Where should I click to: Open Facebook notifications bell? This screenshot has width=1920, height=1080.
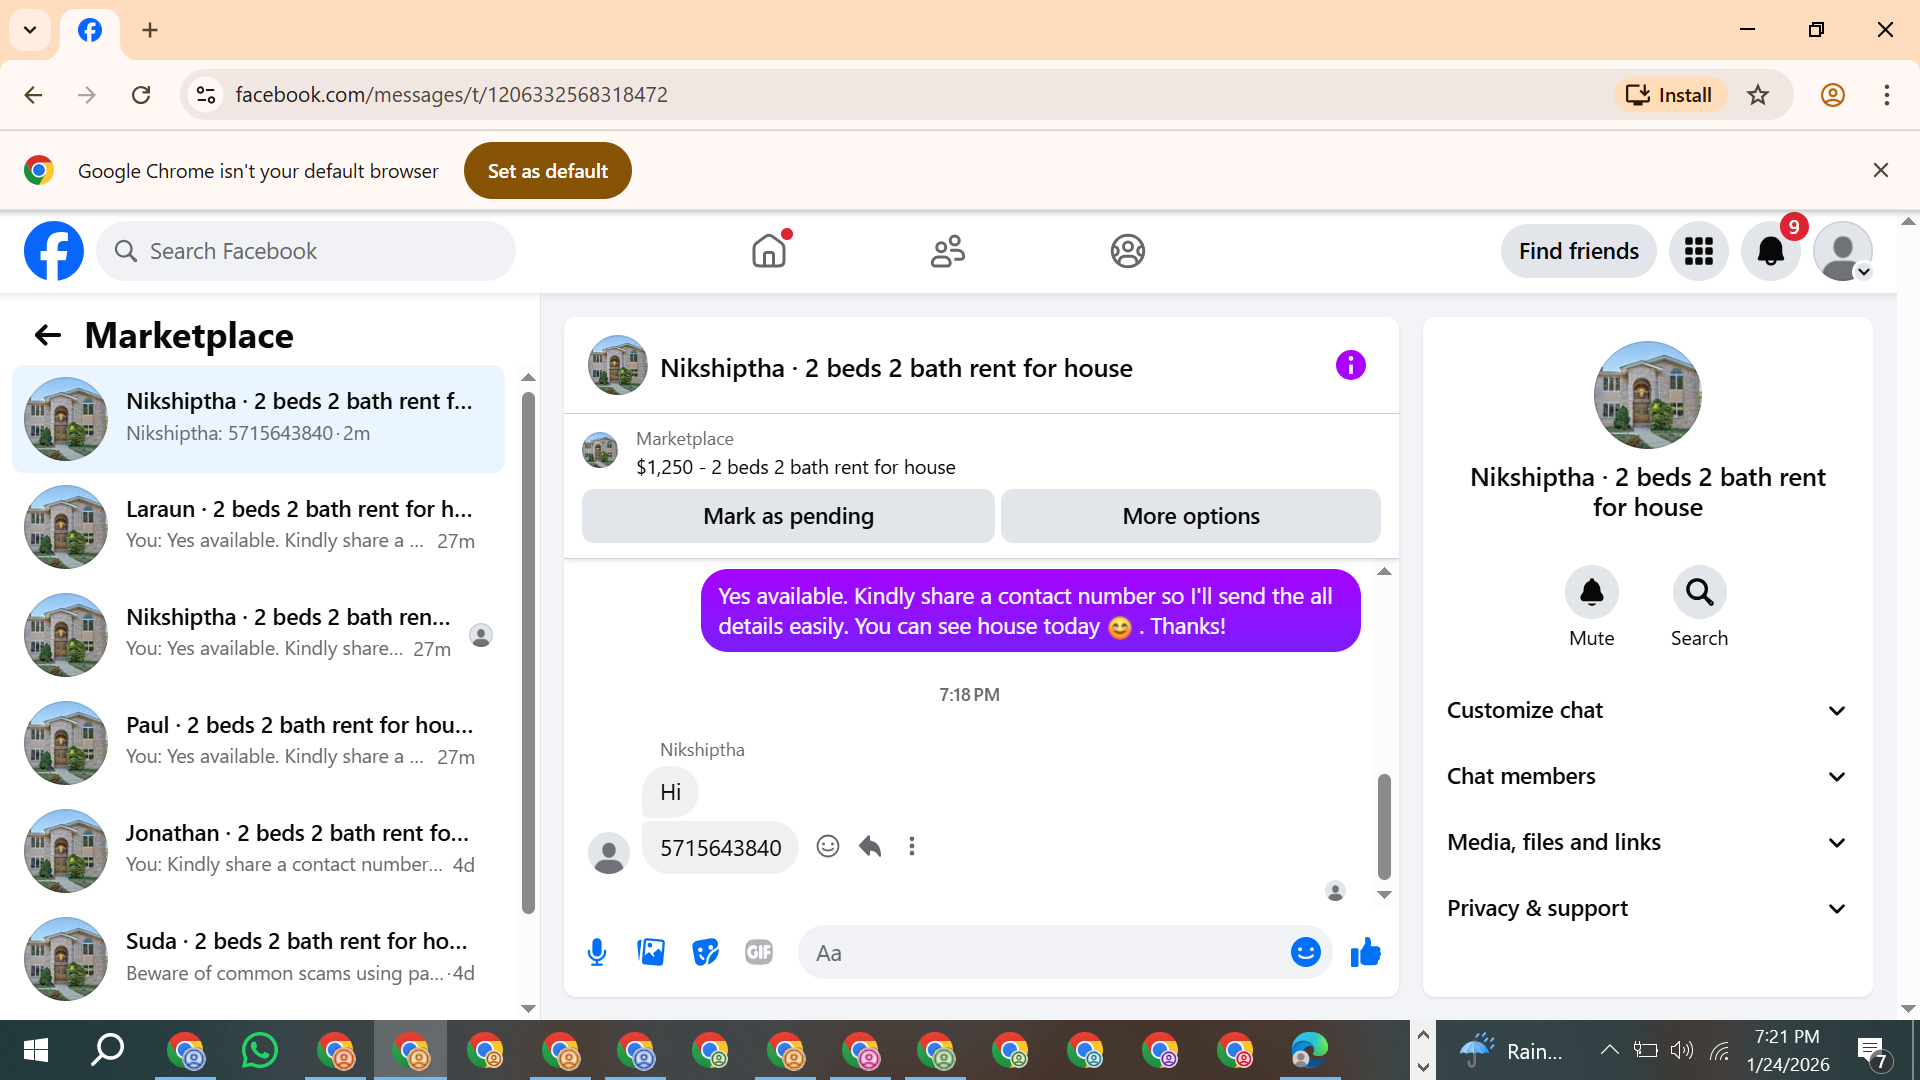[1770, 251]
